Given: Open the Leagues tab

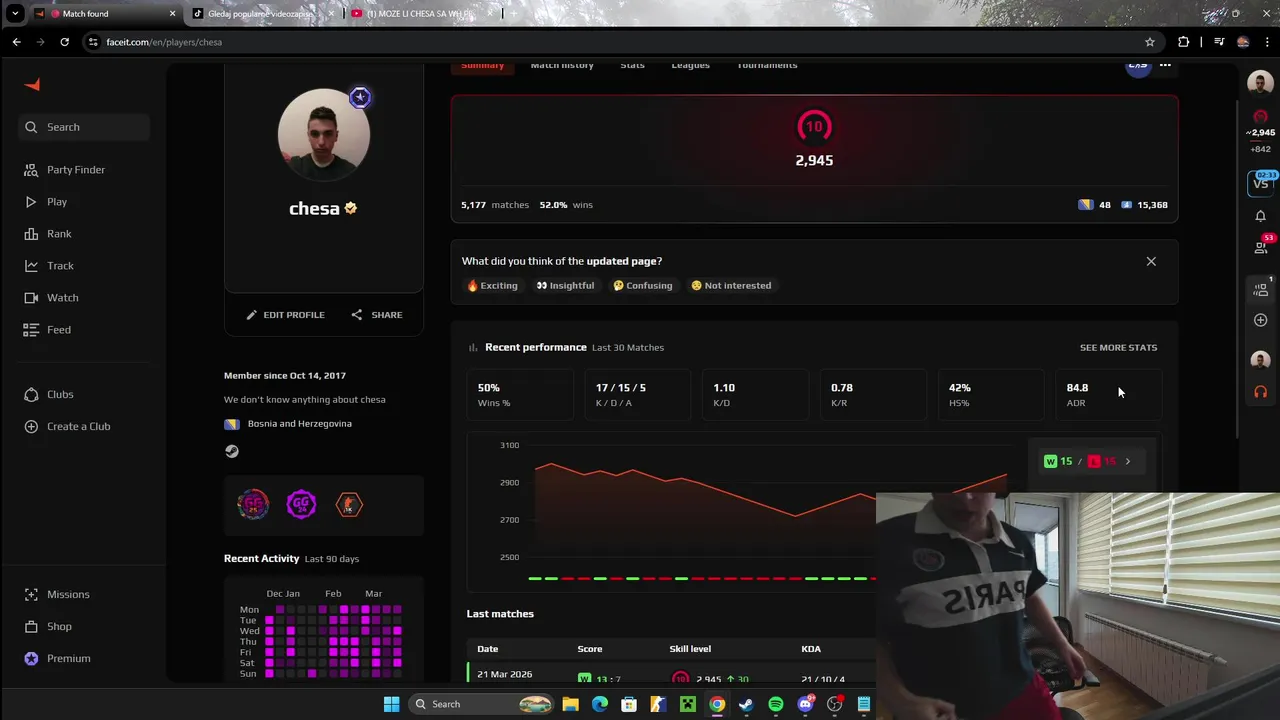Looking at the screenshot, I should (x=690, y=65).
